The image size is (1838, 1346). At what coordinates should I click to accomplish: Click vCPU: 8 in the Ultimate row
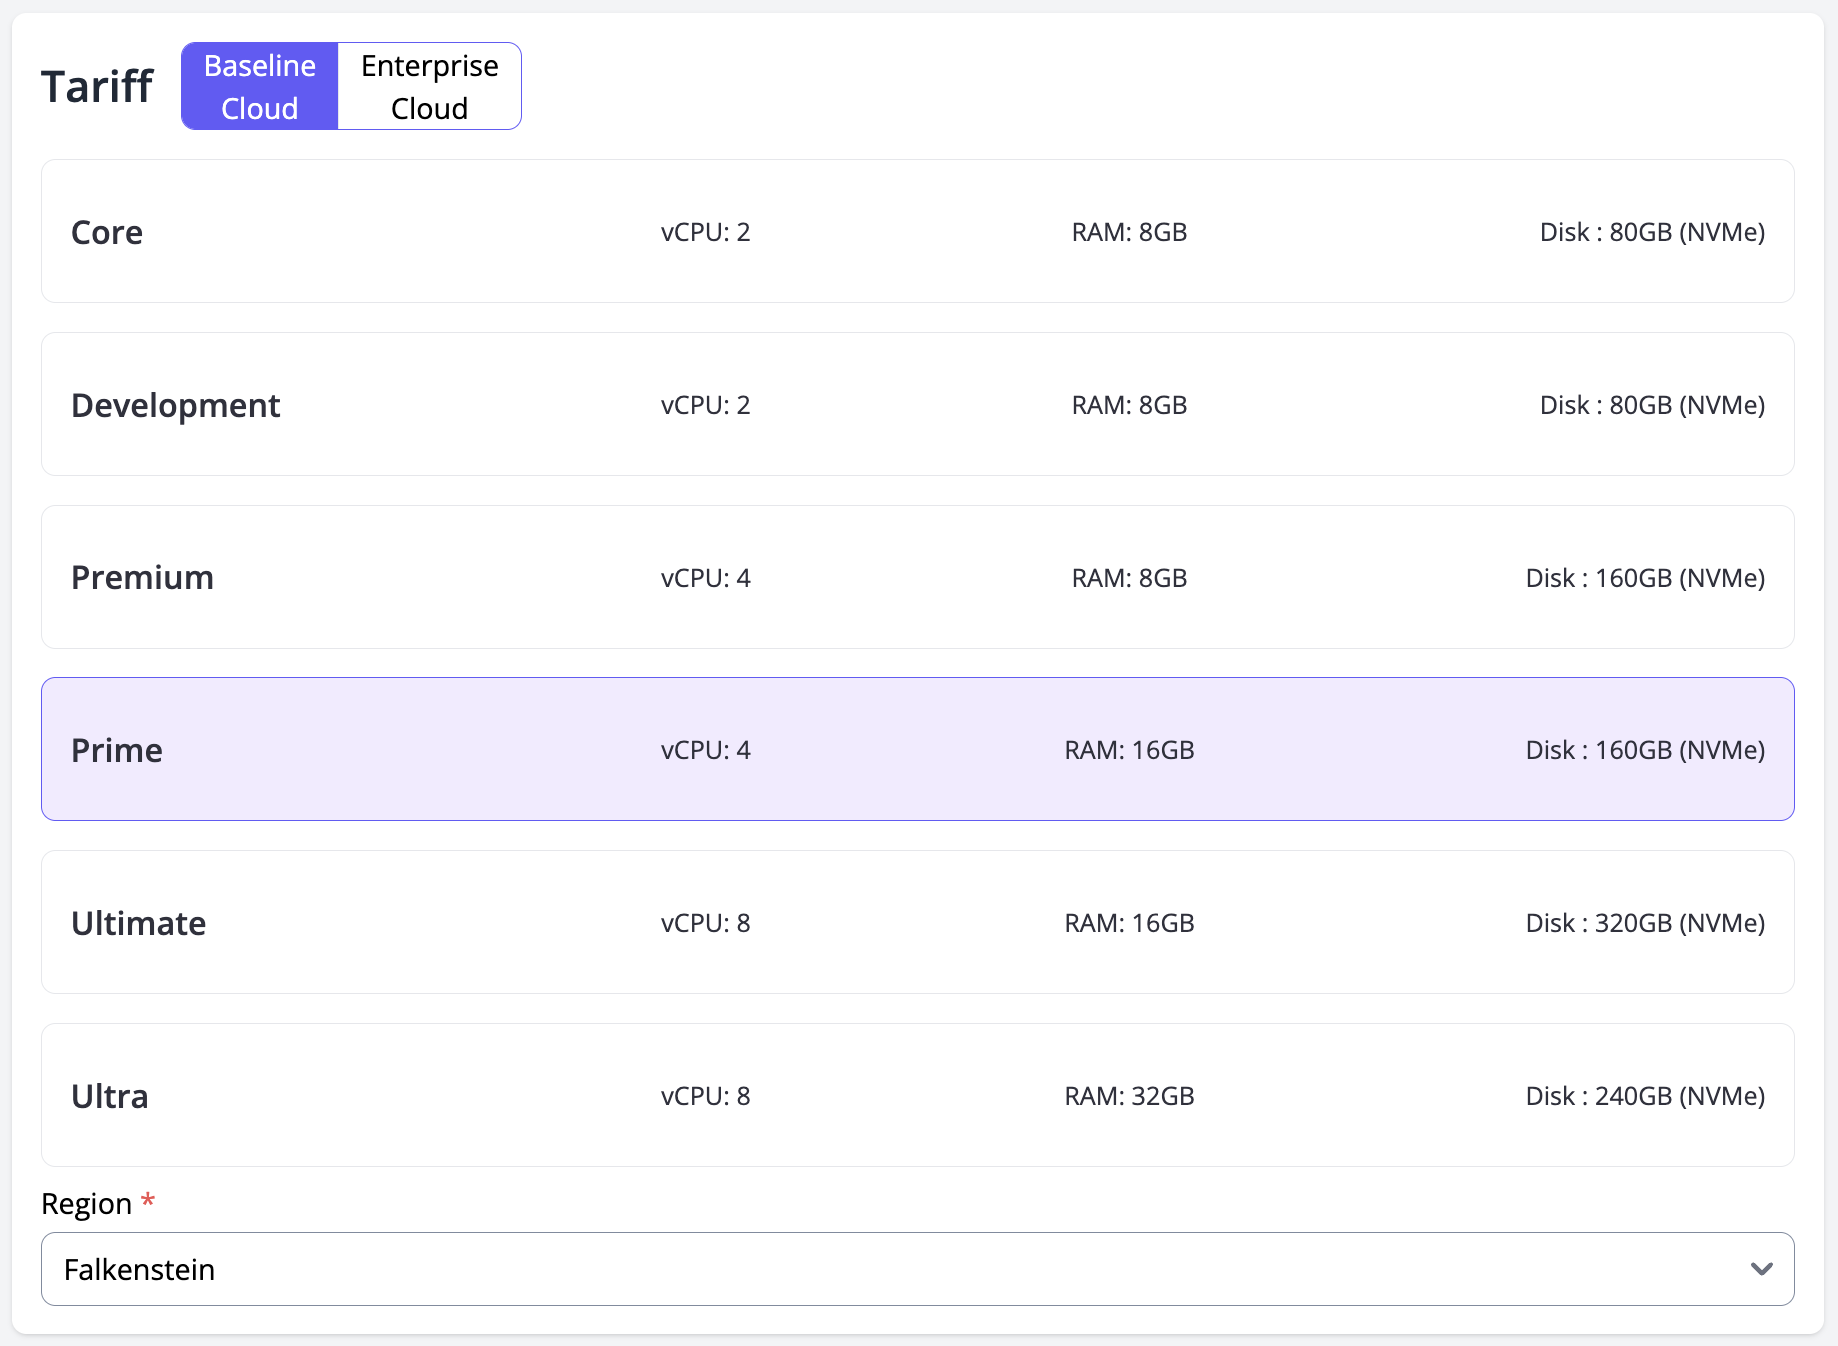pos(705,923)
